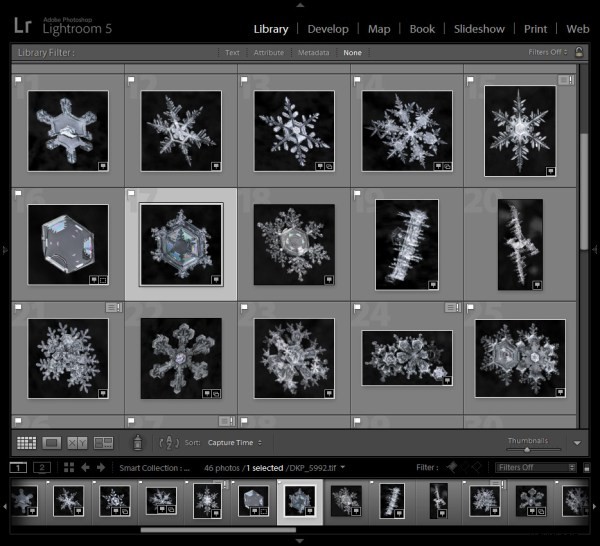The height and width of the screenshot is (546, 600).
Task: Open the second window '2' display button
Action: (x=42, y=468)
